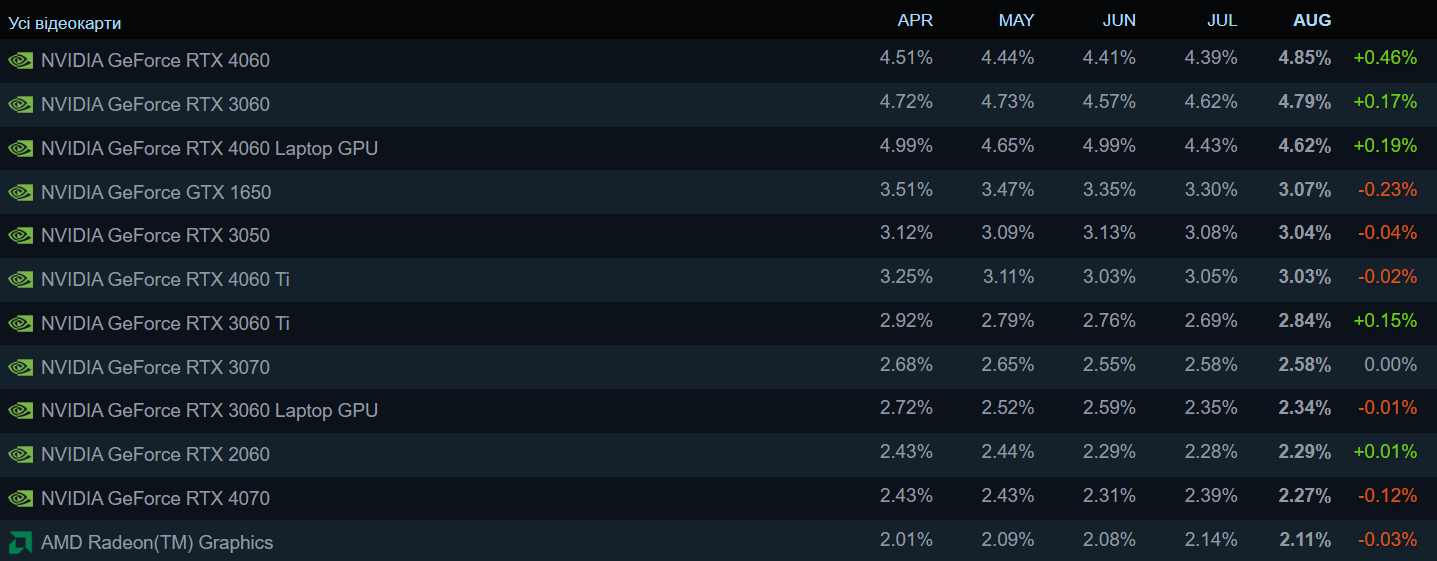Click the NVIDIA icon next to RTX 3060

tap(20, 104)
